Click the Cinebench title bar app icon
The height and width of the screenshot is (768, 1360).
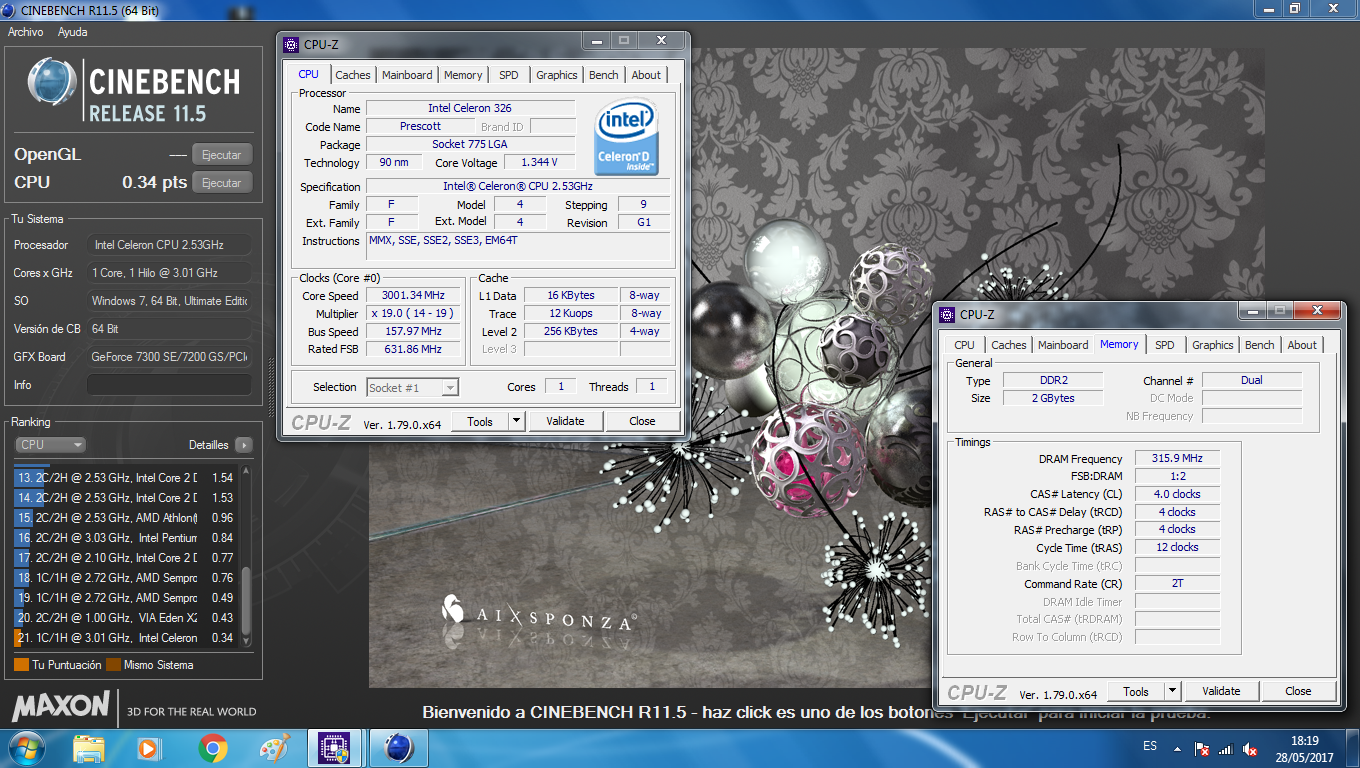pyautogui.click(x=9, y=10)
